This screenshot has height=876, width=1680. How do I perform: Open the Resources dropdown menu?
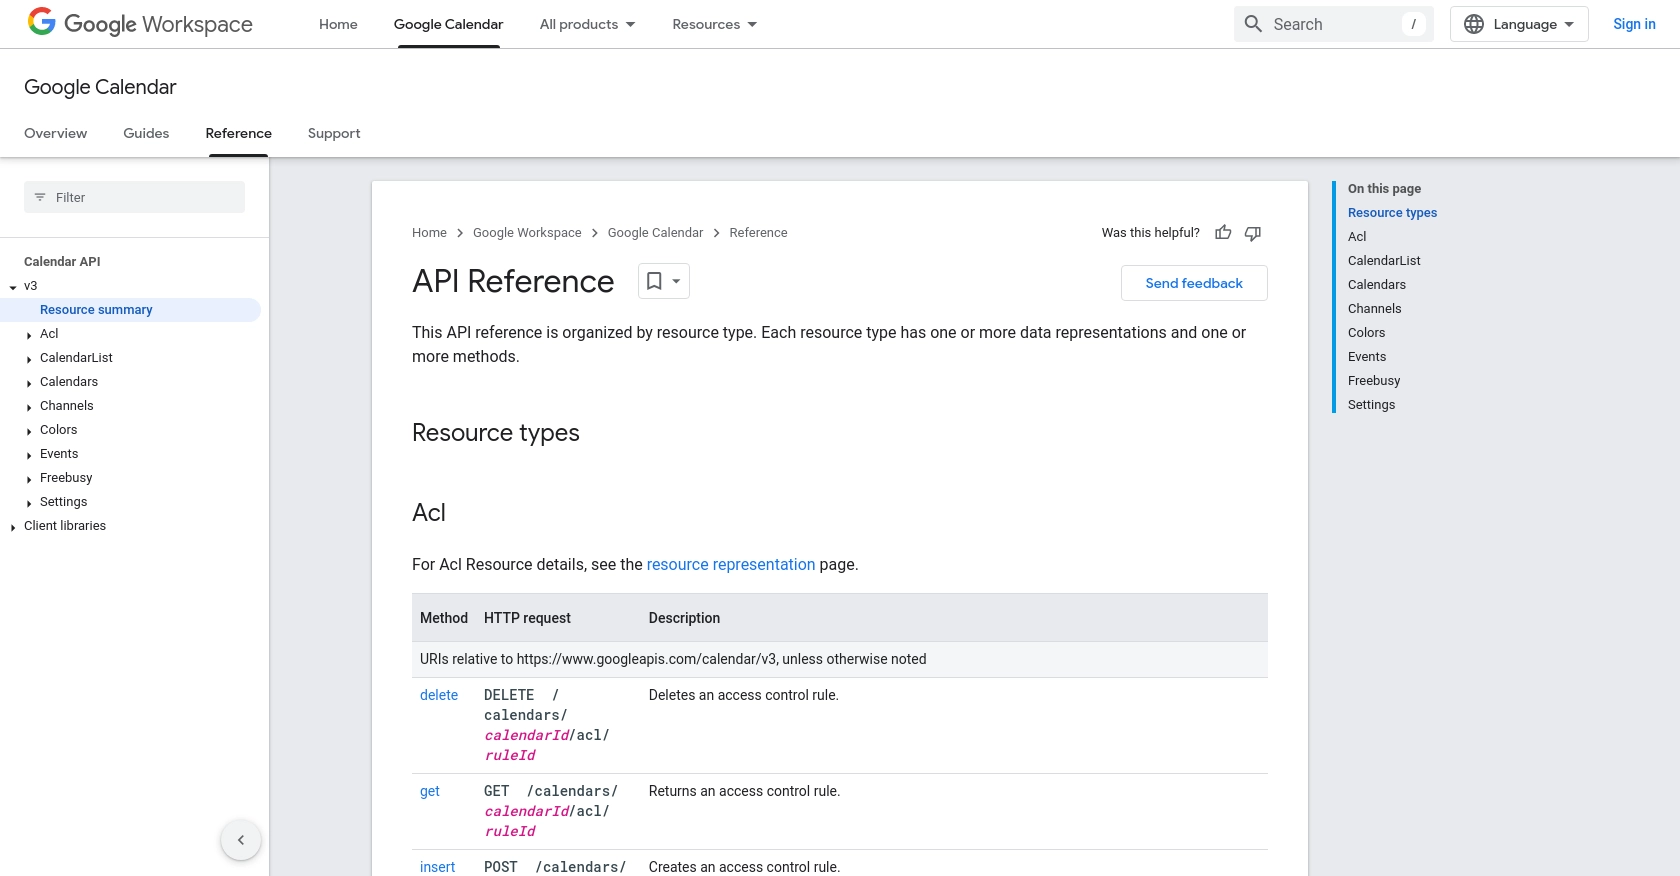click(714, 24)
